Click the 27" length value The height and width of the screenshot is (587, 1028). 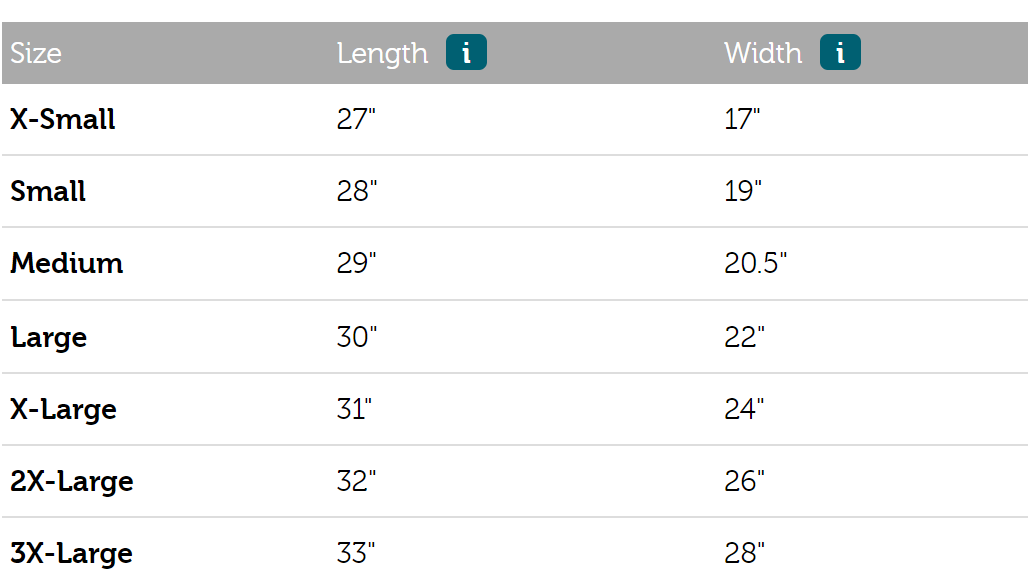(355, 119)
